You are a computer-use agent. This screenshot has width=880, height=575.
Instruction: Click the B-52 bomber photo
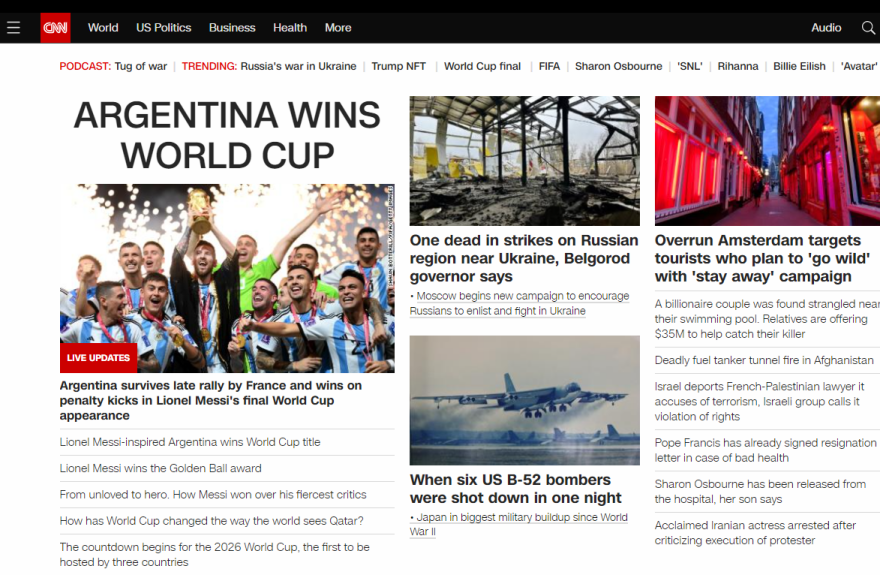524,401
